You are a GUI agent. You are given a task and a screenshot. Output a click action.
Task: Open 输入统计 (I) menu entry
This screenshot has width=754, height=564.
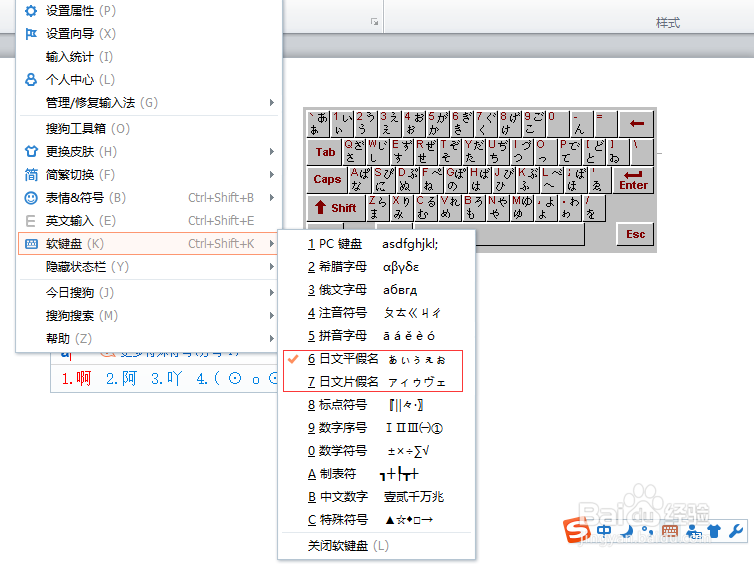148,57
